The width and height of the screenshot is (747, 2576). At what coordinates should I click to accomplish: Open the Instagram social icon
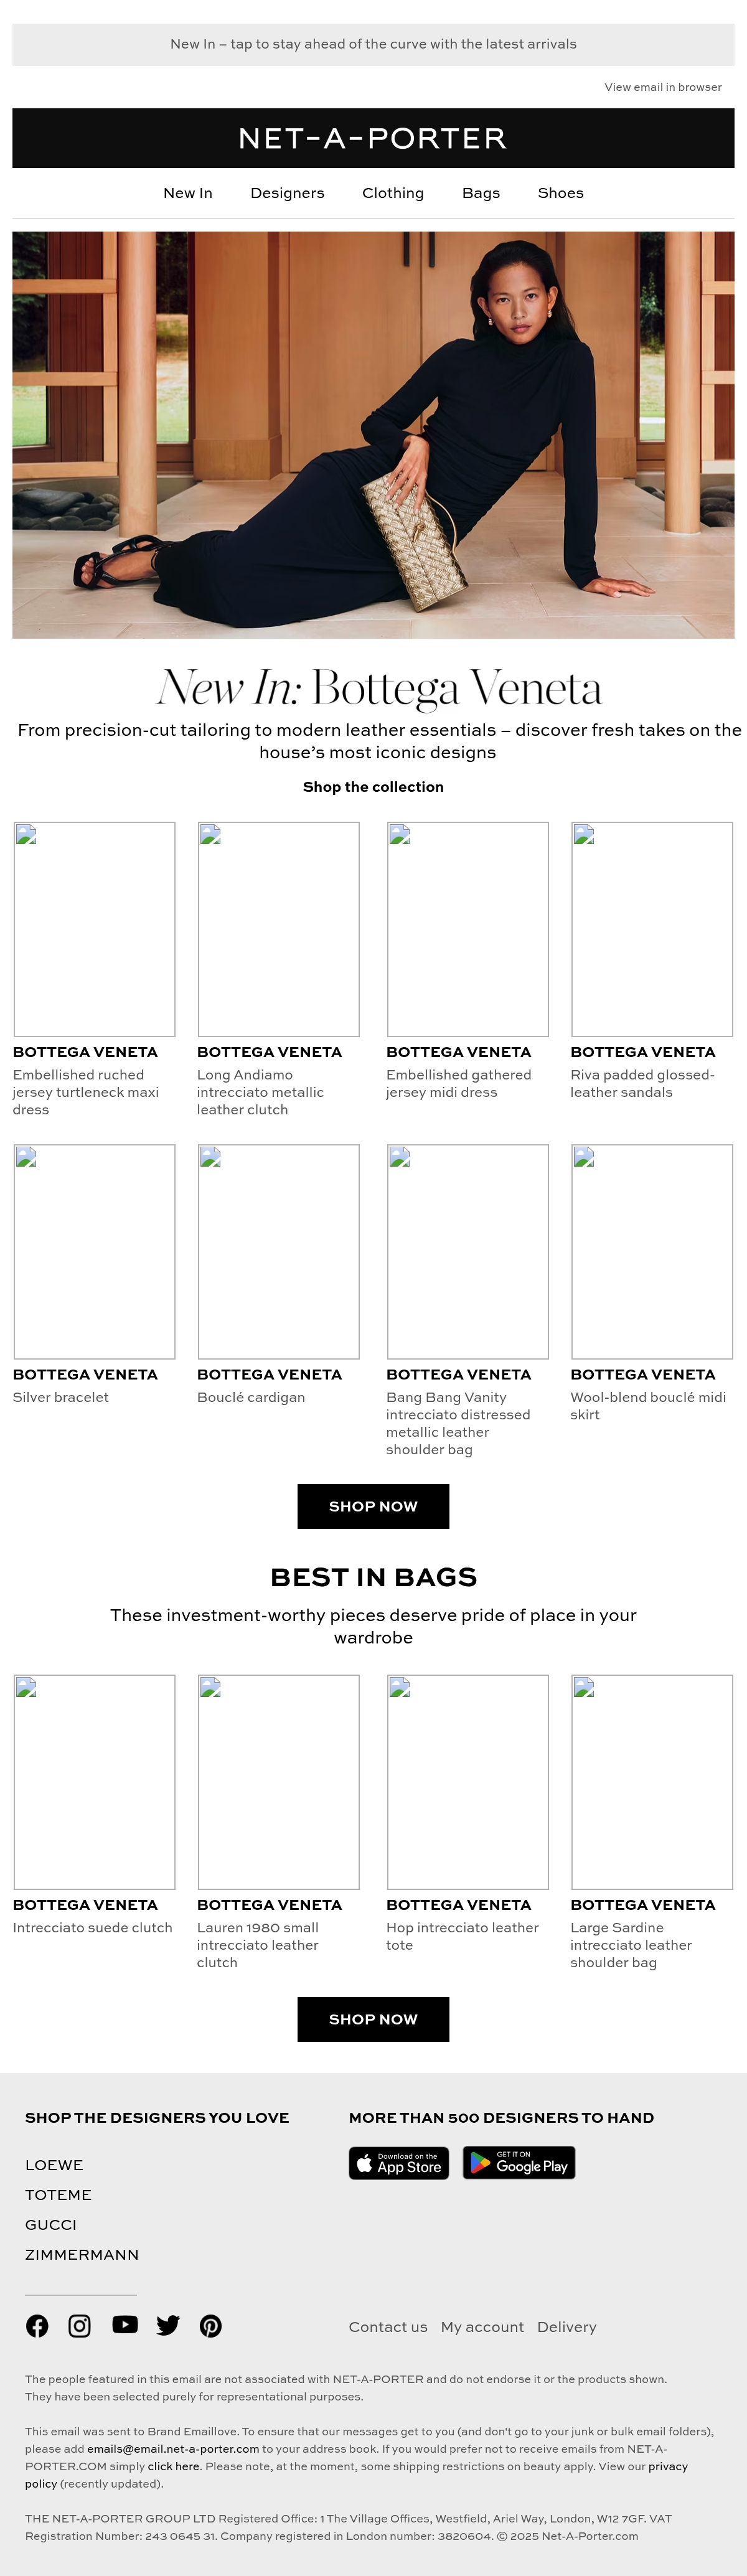click(80, 2326)
